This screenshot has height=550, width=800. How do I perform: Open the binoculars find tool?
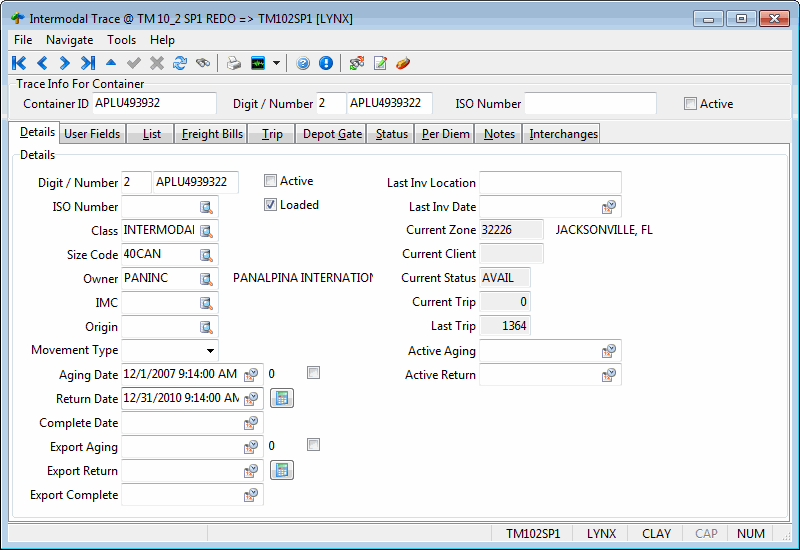(203, 63)
